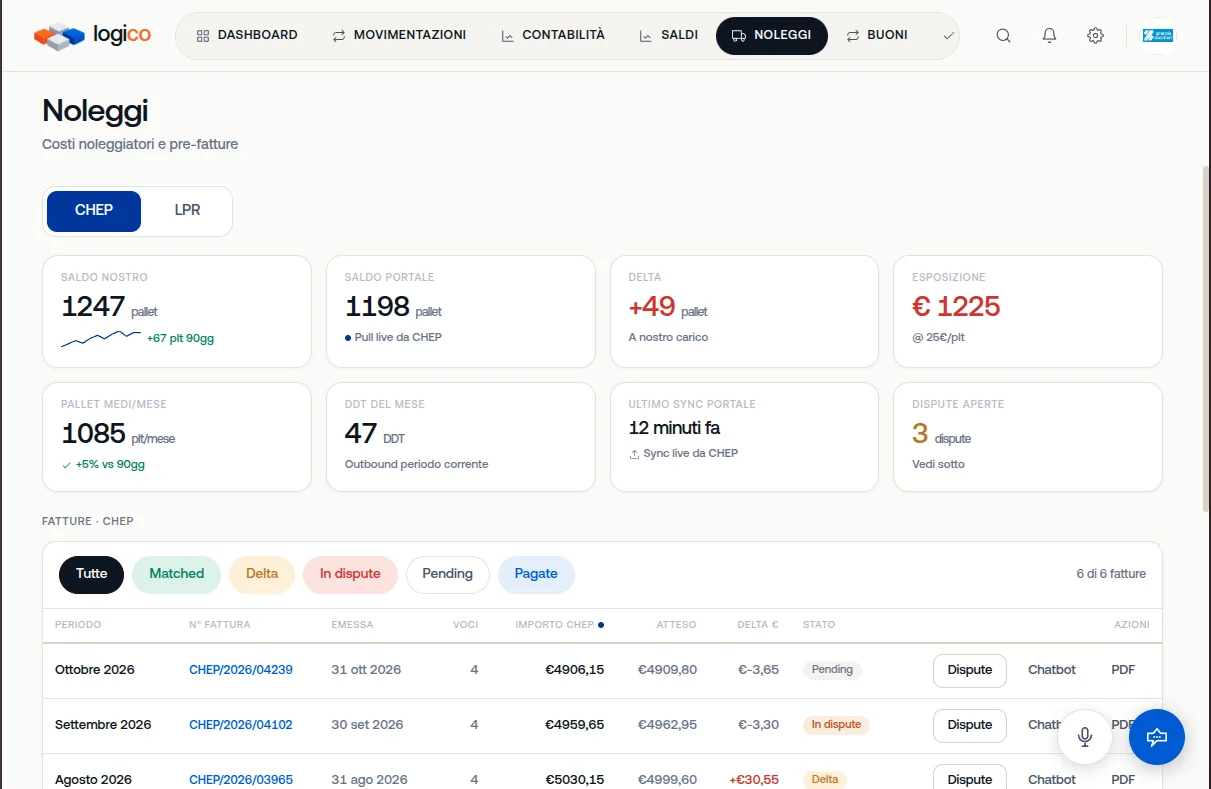Open invoice CHEP/2026/04102
This screenshot has height=789, width=1211.
pyautogui.click(x=241, y=725)
